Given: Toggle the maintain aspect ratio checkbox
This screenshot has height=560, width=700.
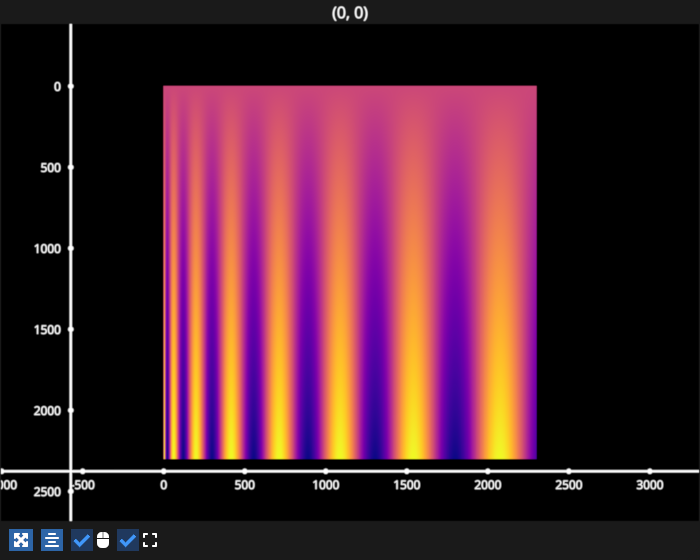Looking at the screenshot, I should (x=128, y=540).
